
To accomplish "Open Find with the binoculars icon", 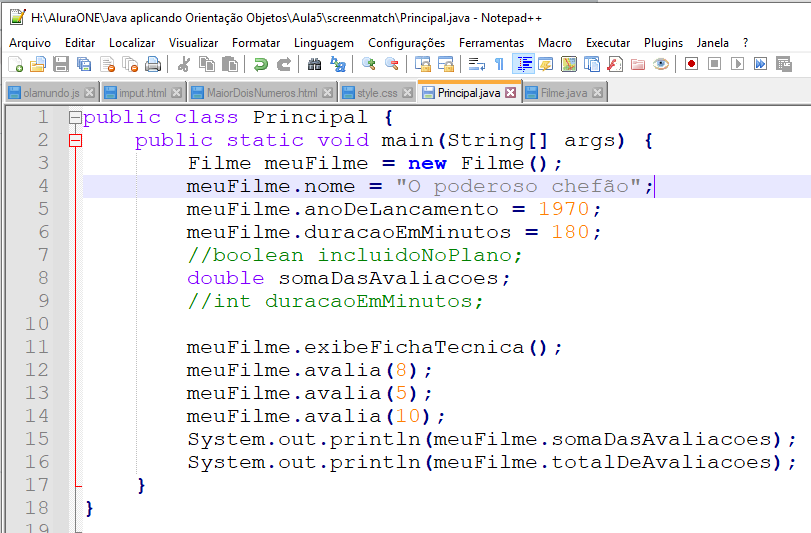I will (x=314, y=64).
